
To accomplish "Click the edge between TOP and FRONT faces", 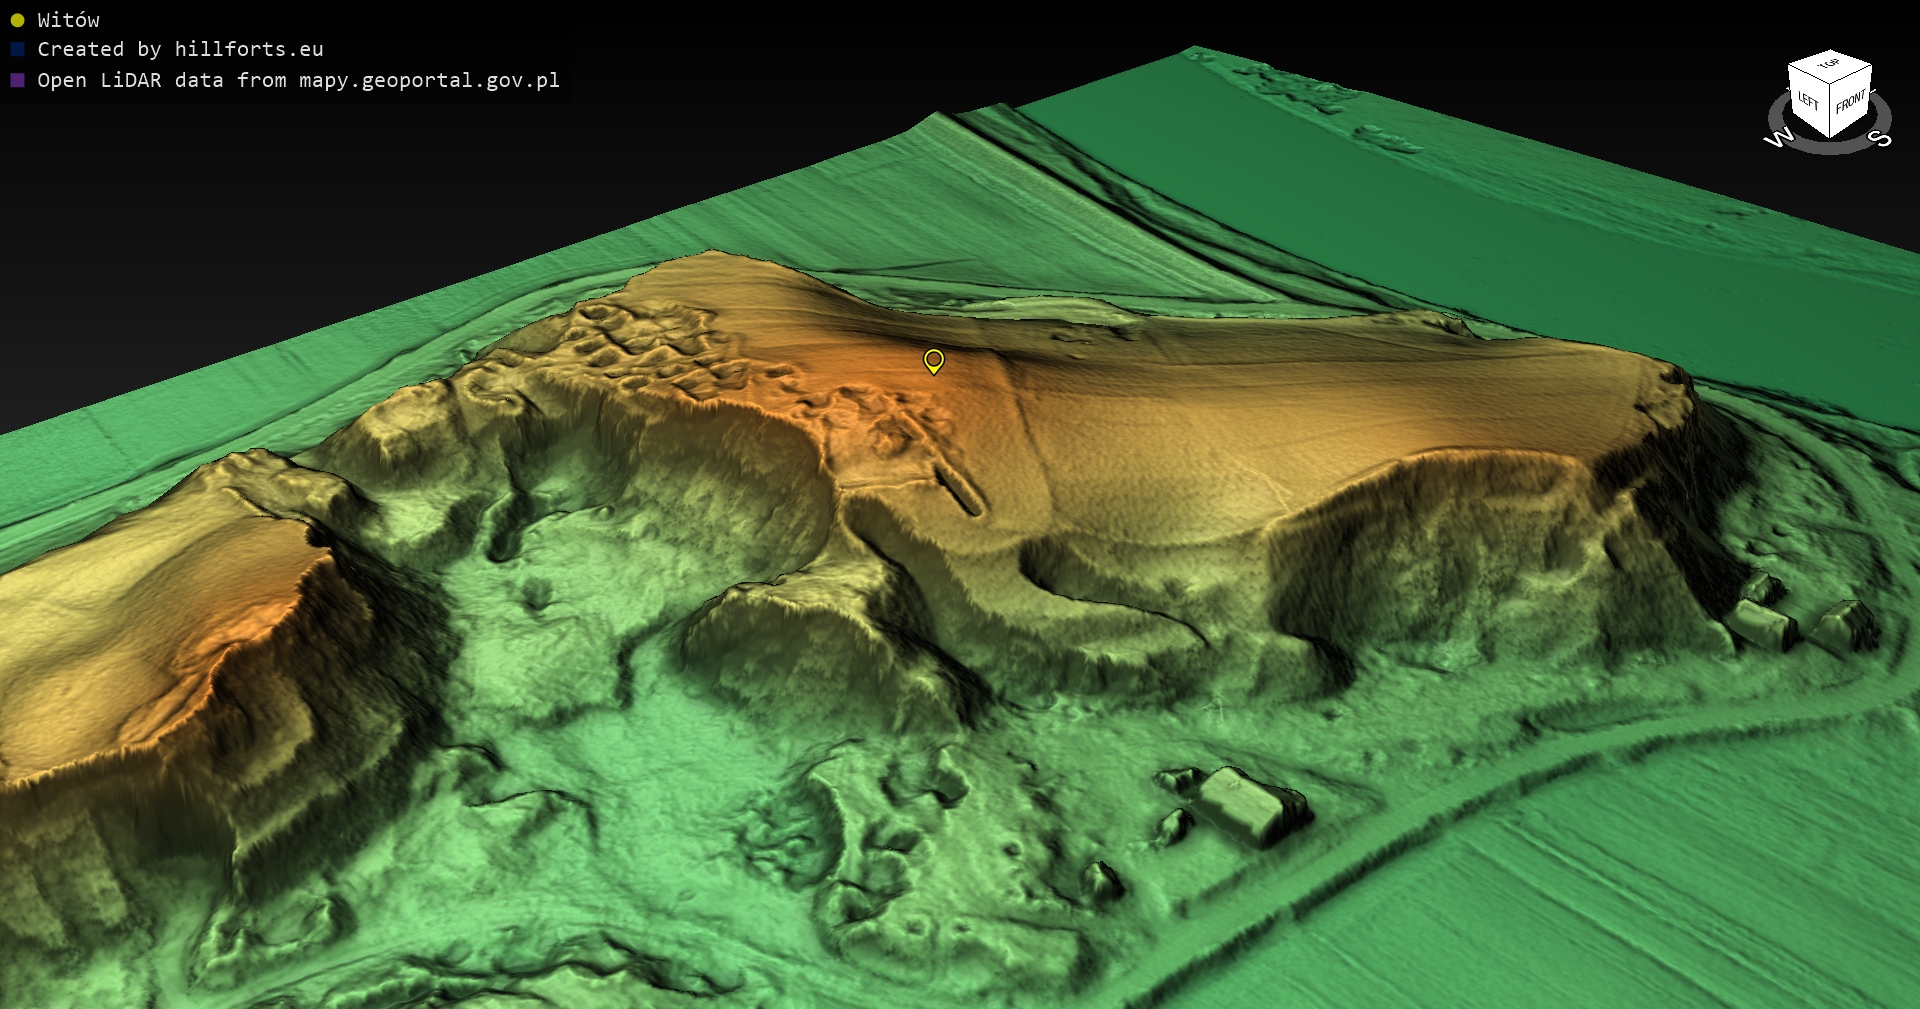I will click(1851, 72).
